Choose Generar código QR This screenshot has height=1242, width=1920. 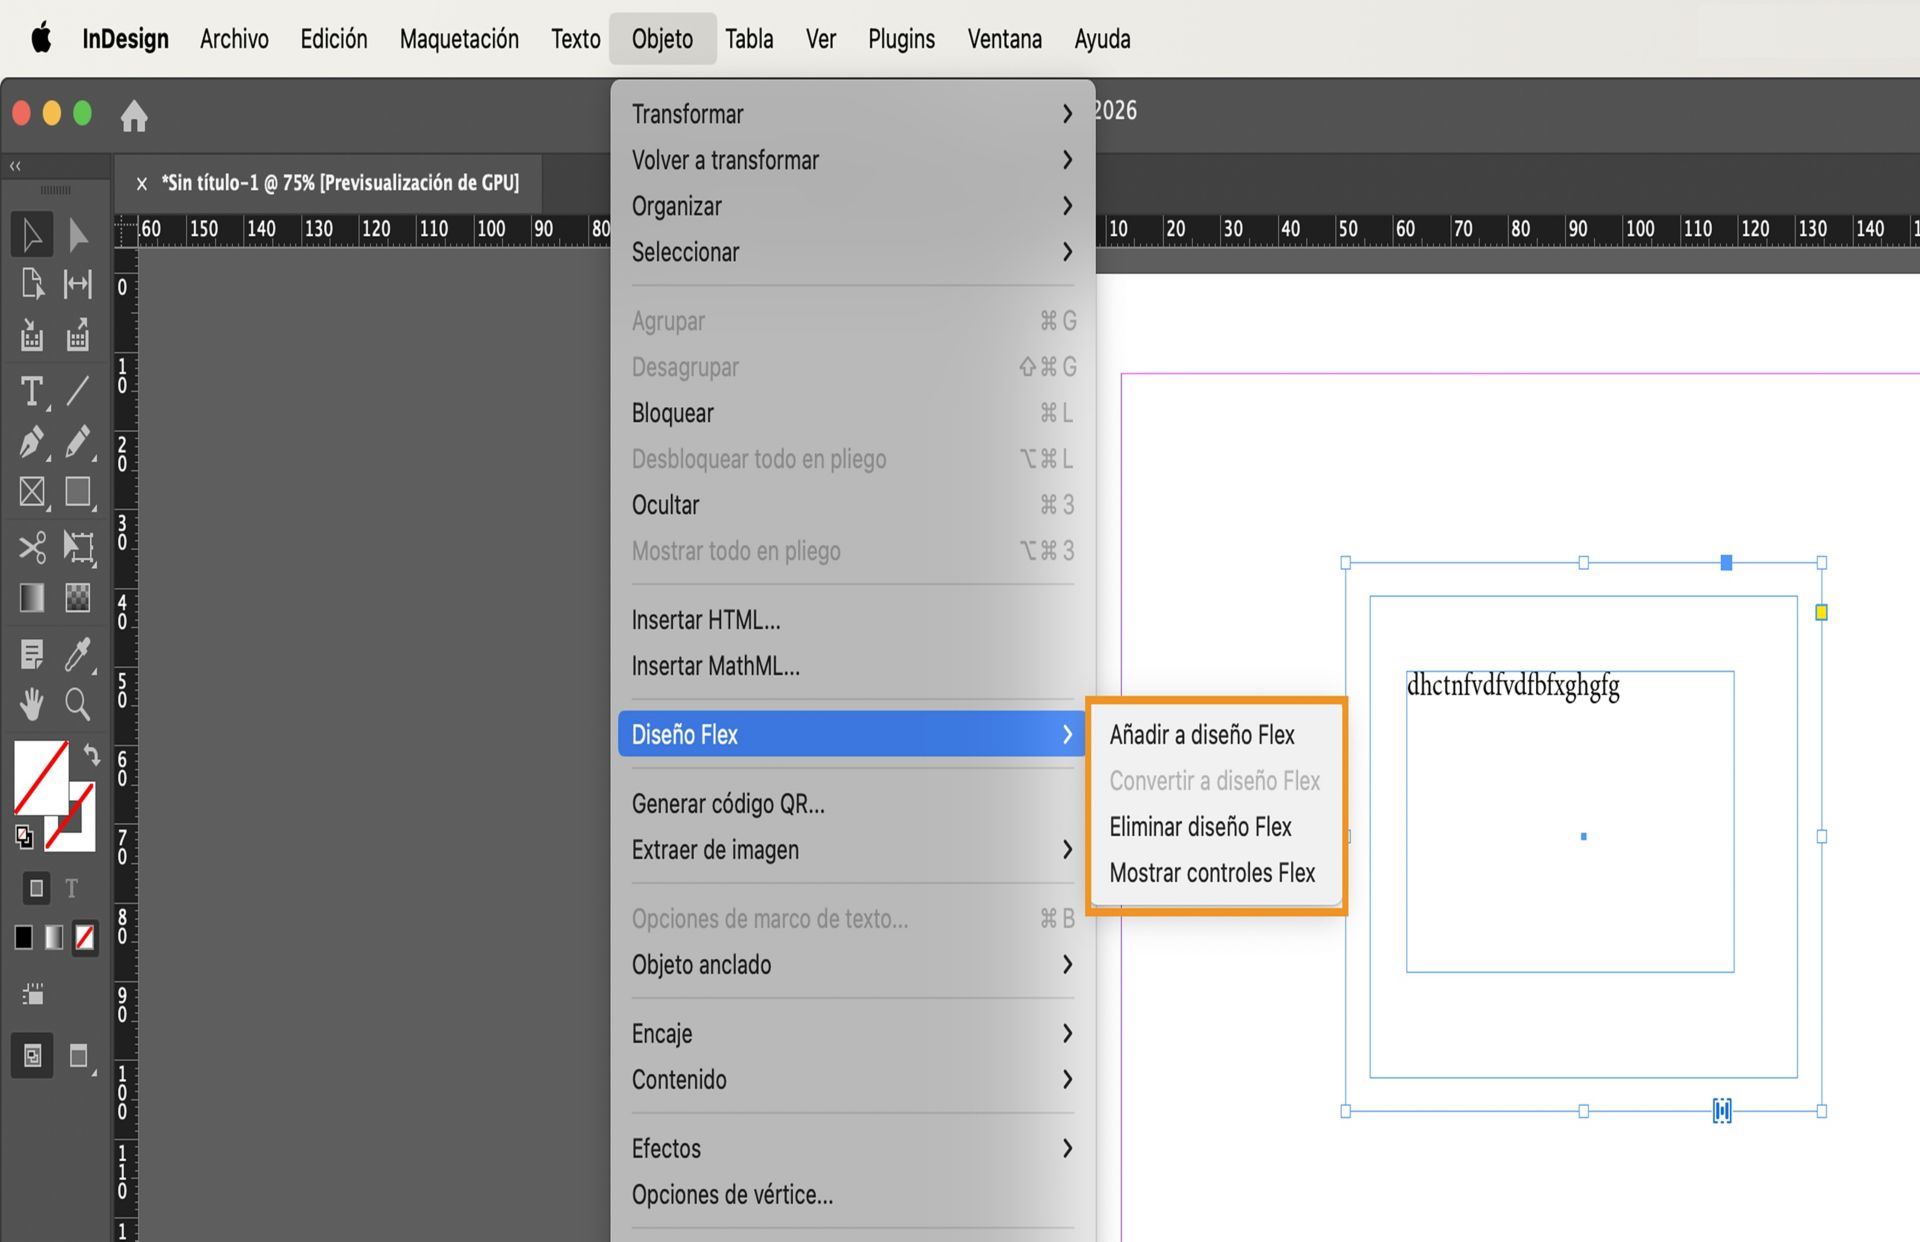[728, 803]
